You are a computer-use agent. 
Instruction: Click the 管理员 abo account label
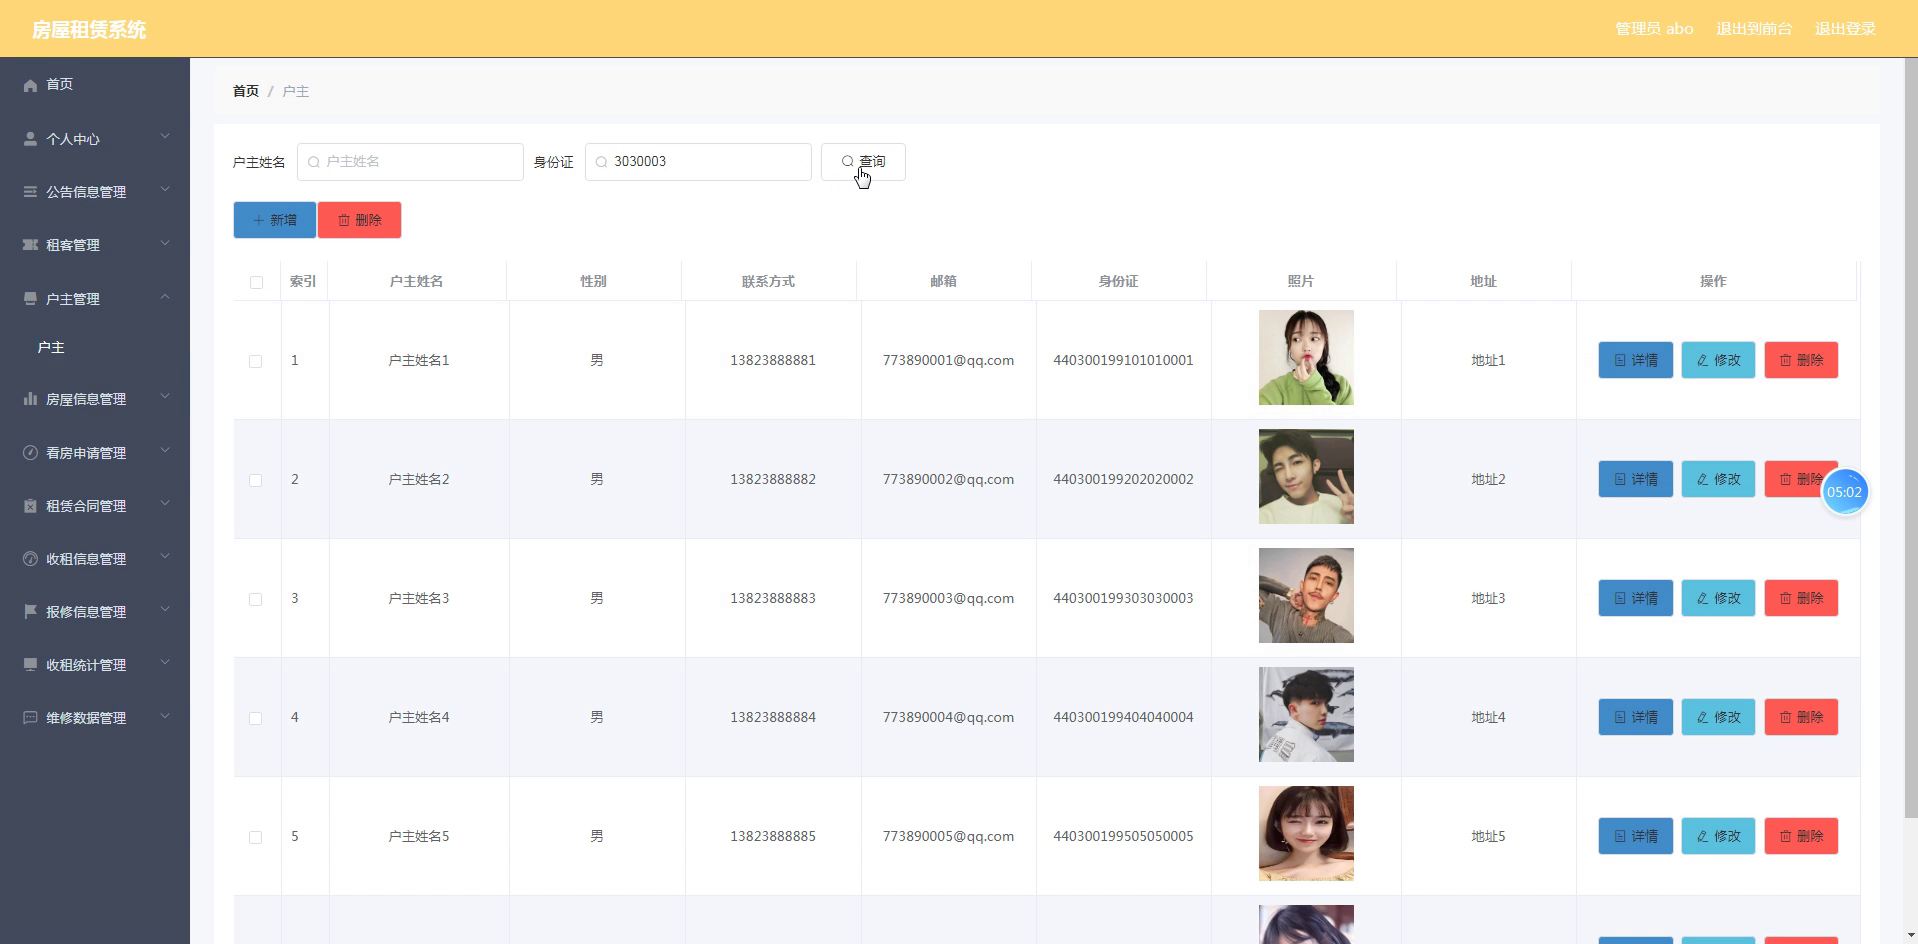(x=1654, y=29)
